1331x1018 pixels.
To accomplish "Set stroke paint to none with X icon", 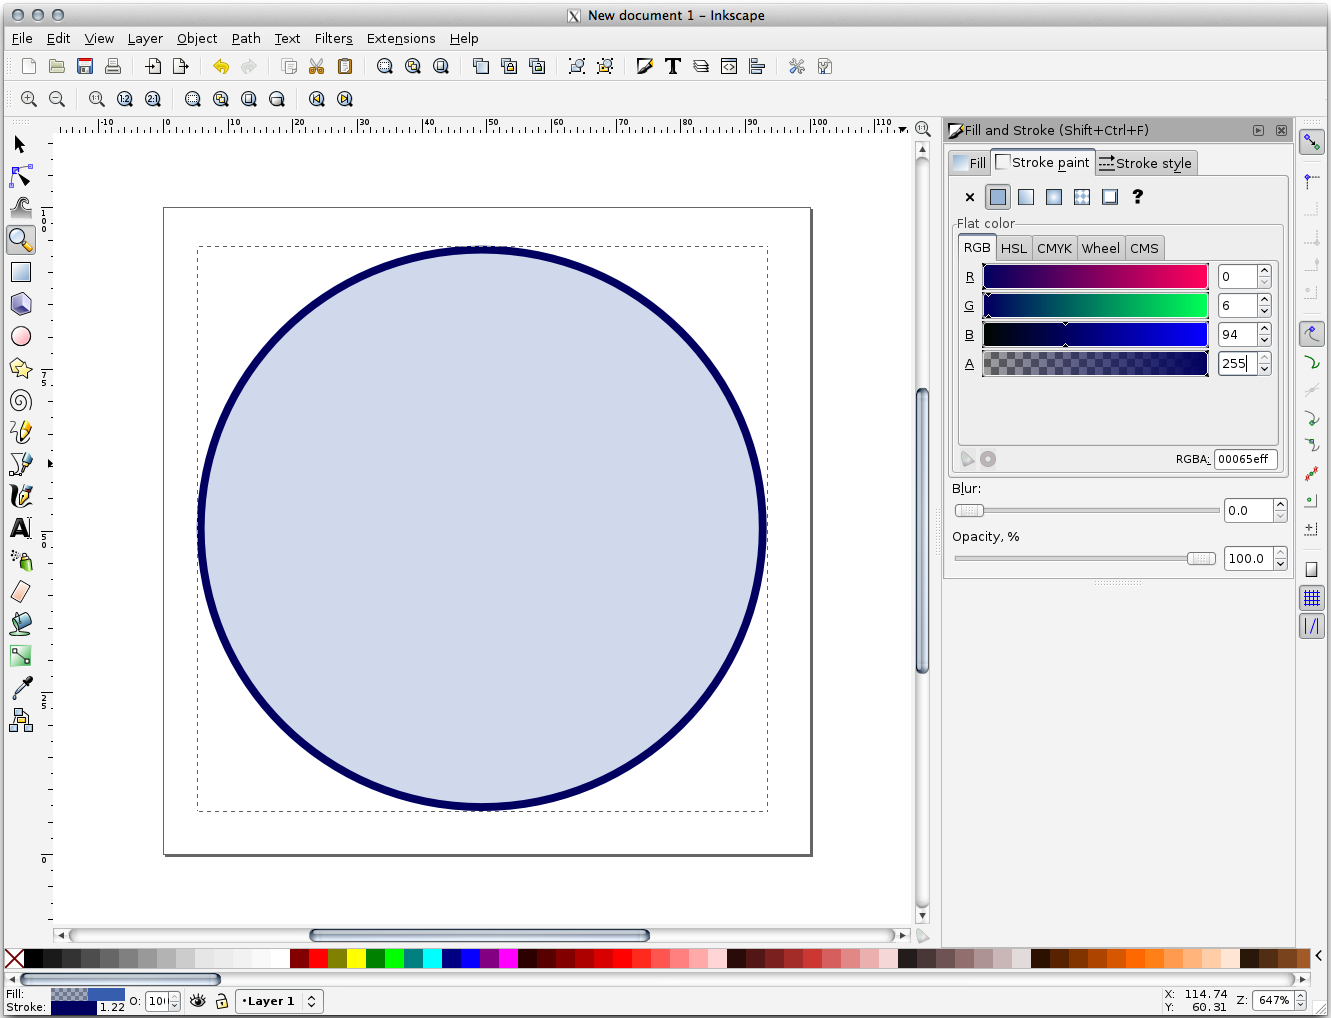I will click(x=968, y=196).
